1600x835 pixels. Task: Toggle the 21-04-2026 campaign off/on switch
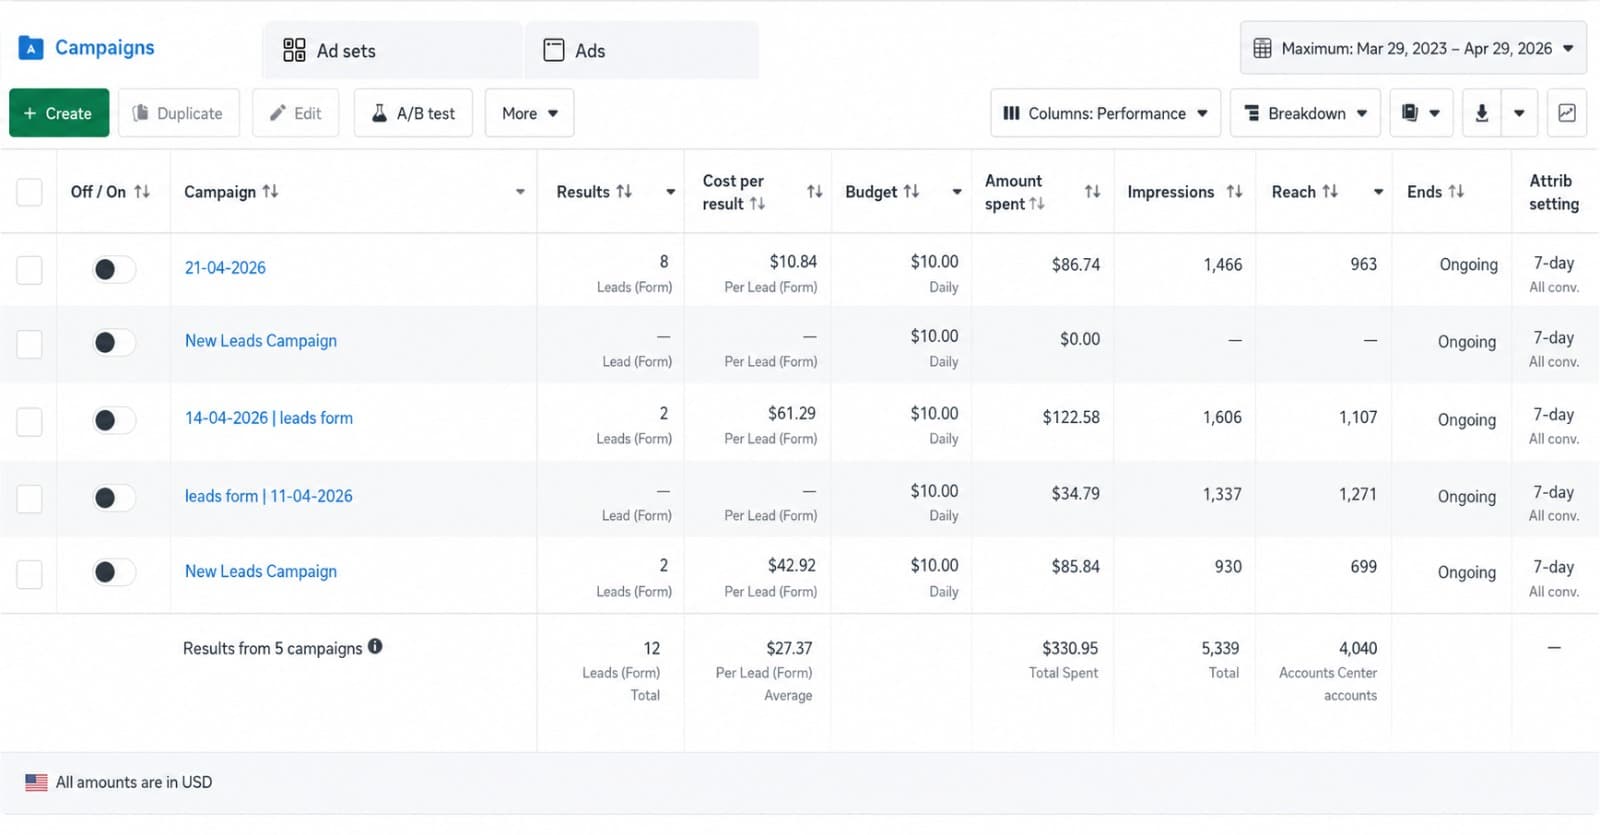(x=113, y=269)
